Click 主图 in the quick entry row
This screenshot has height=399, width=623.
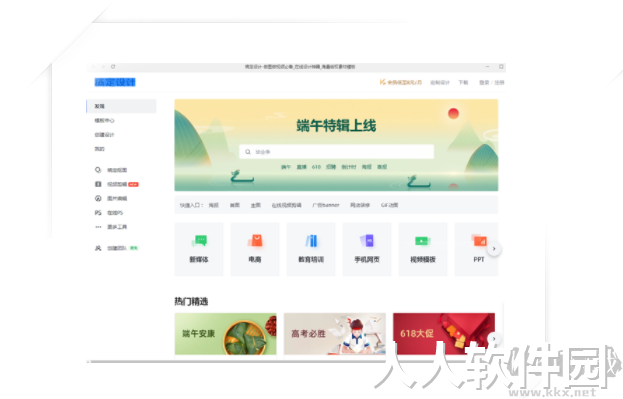tap(255, 205)
